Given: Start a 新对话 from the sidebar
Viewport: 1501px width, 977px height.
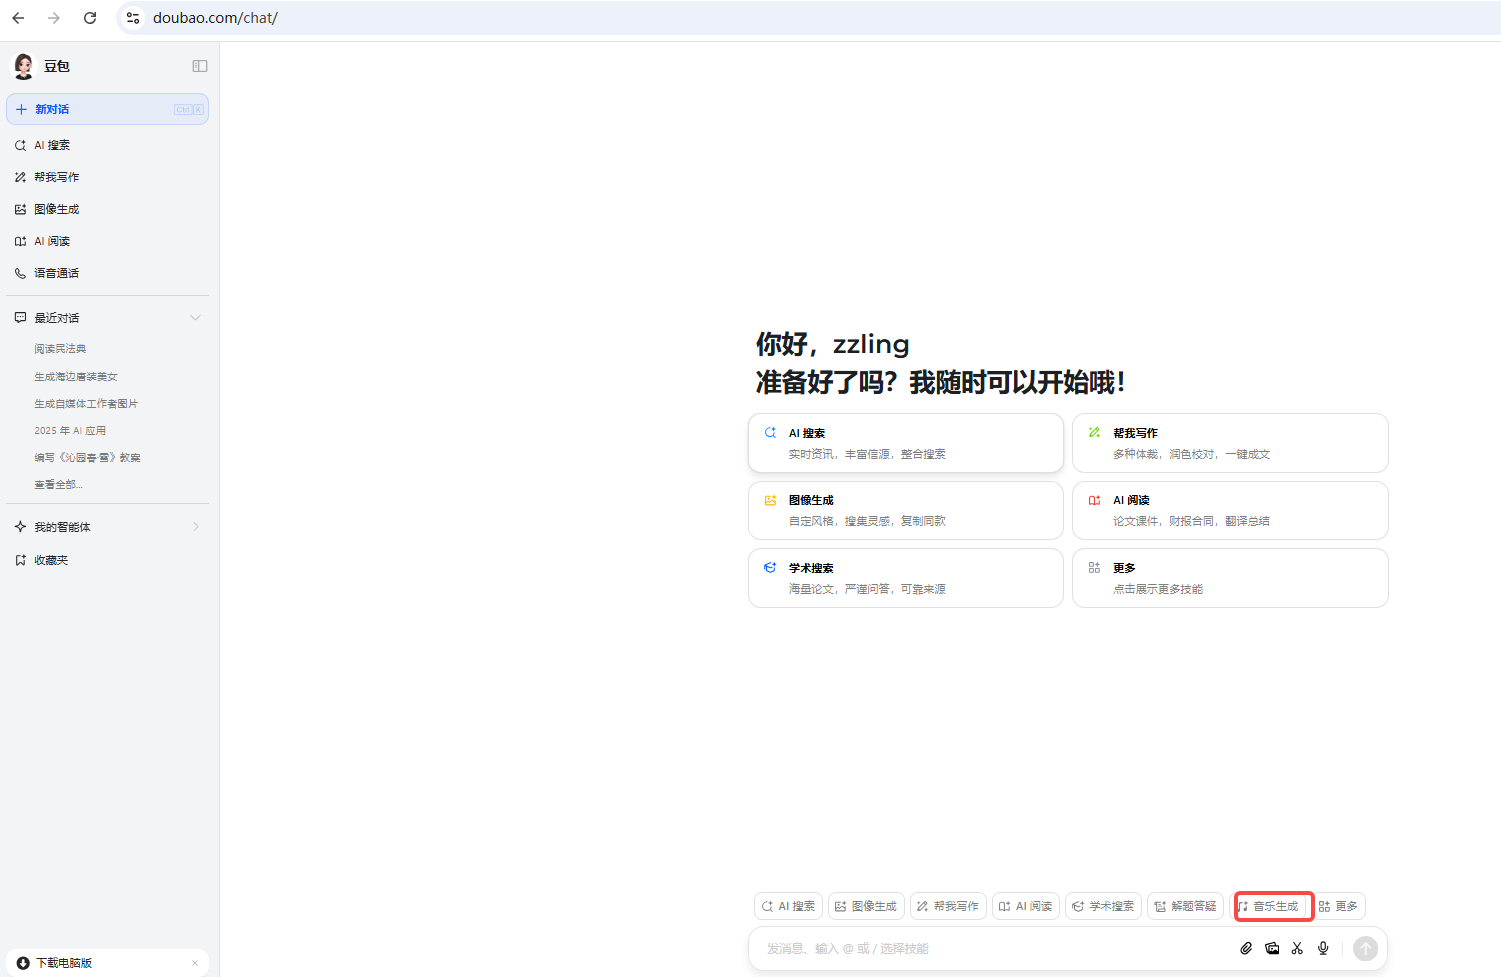Looking at the screenshot, I should (x=107, y=109).
